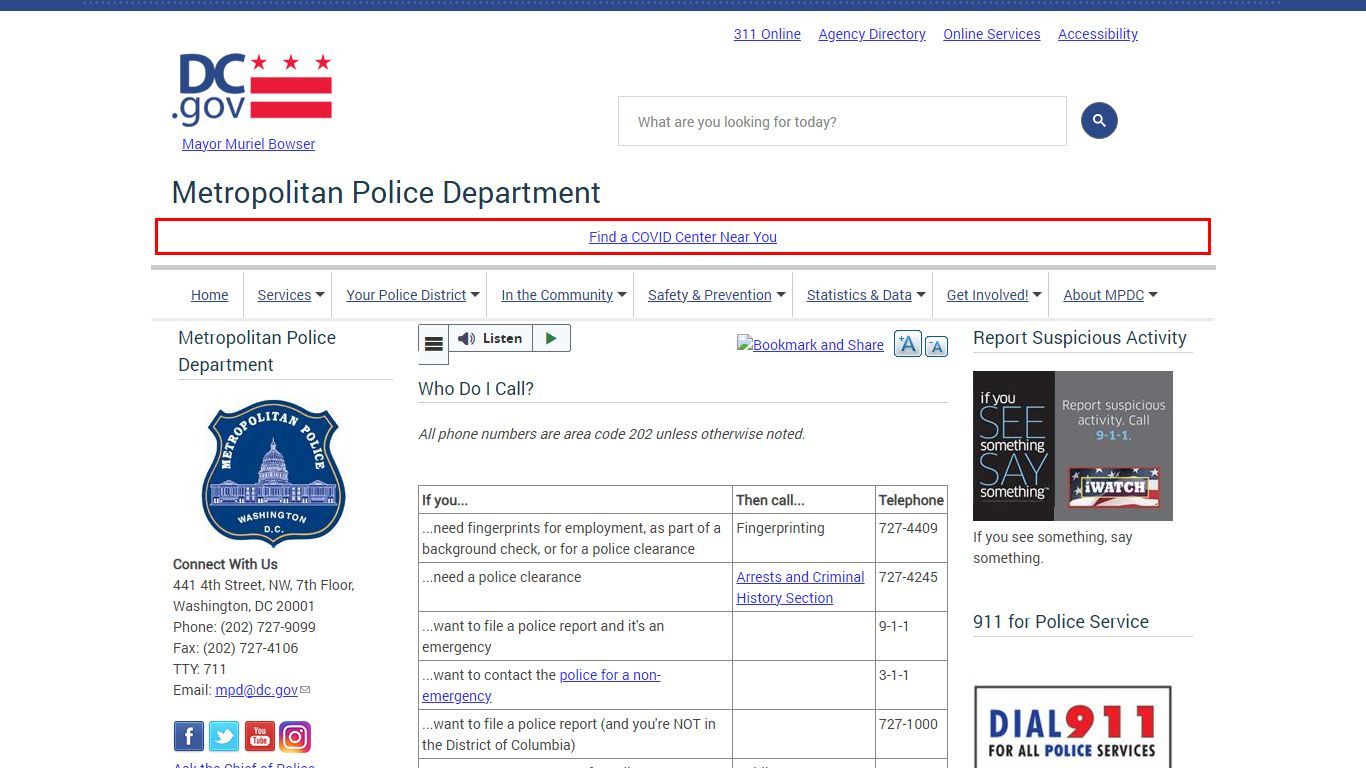Click the Mayor Muriel Bowser link

click(248, 144)
